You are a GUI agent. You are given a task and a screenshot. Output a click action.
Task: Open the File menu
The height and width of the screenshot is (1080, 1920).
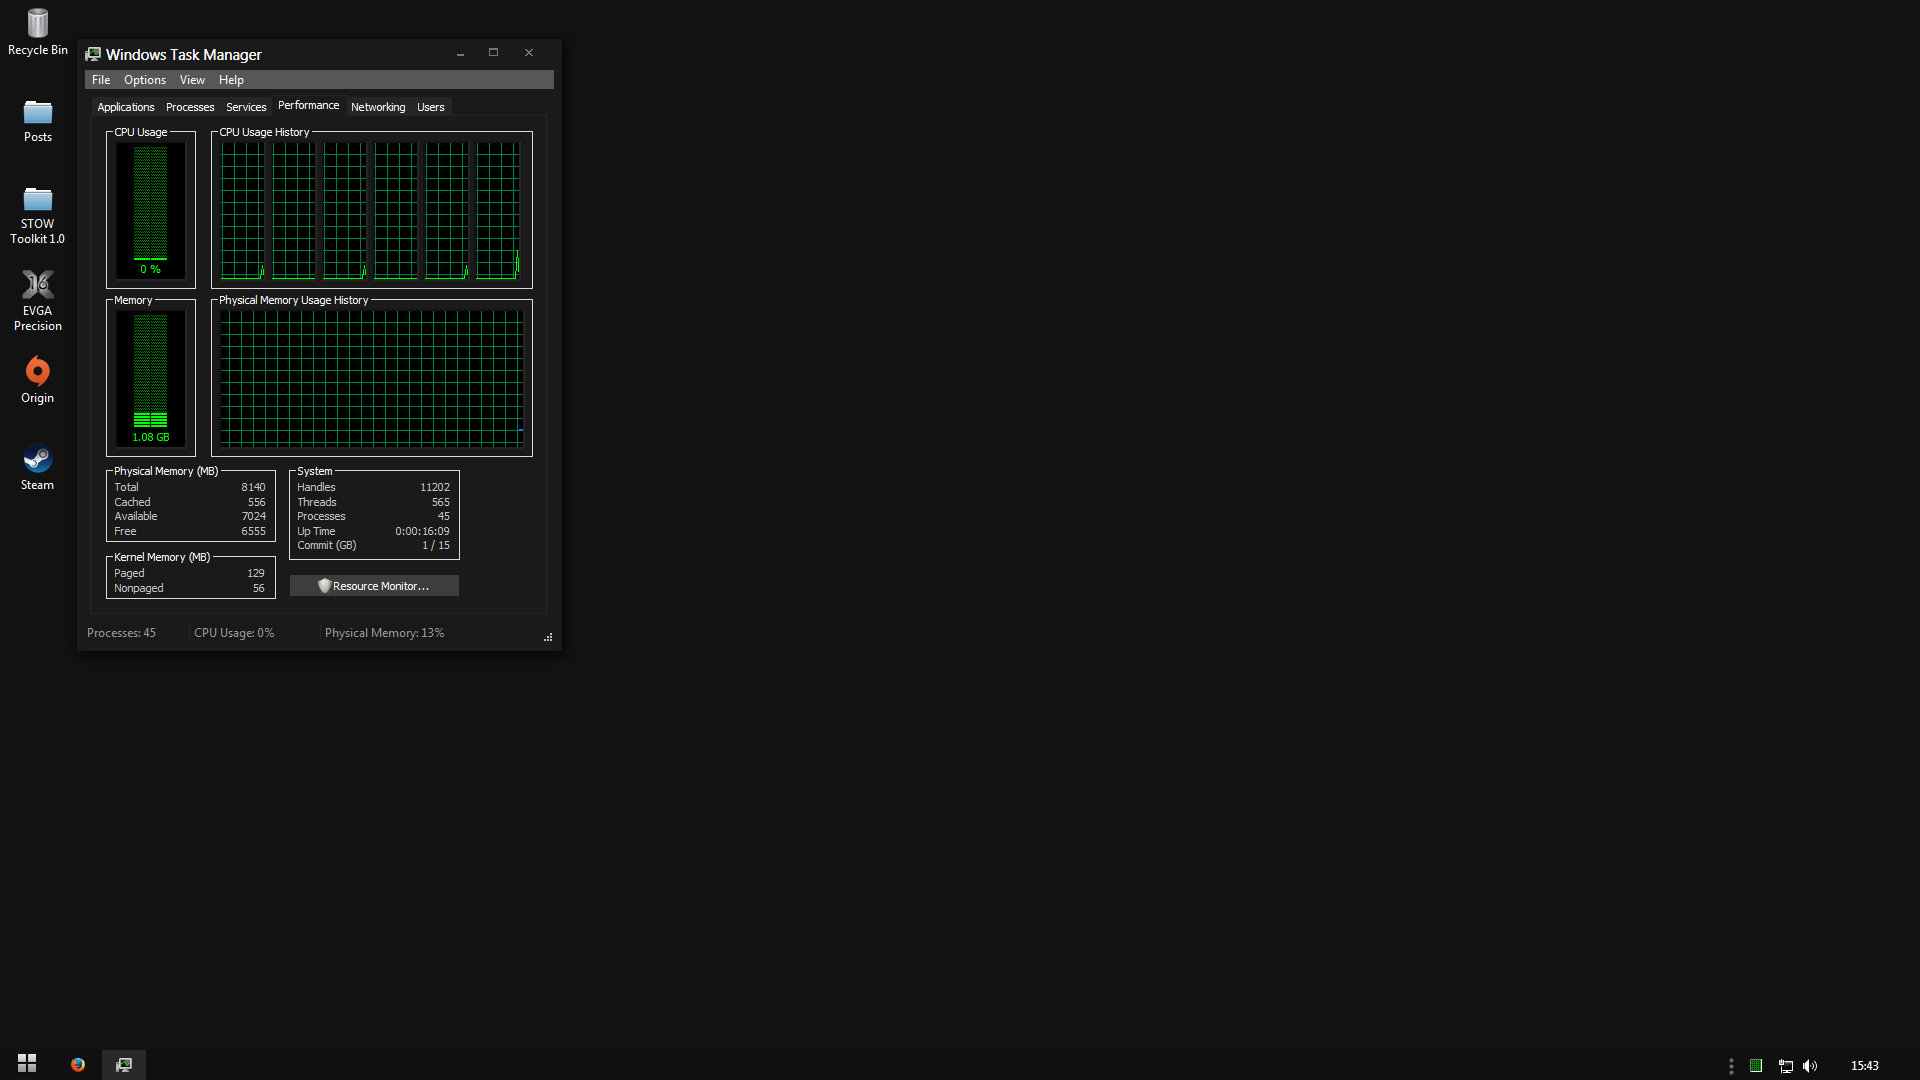click(x=101, y=80)
